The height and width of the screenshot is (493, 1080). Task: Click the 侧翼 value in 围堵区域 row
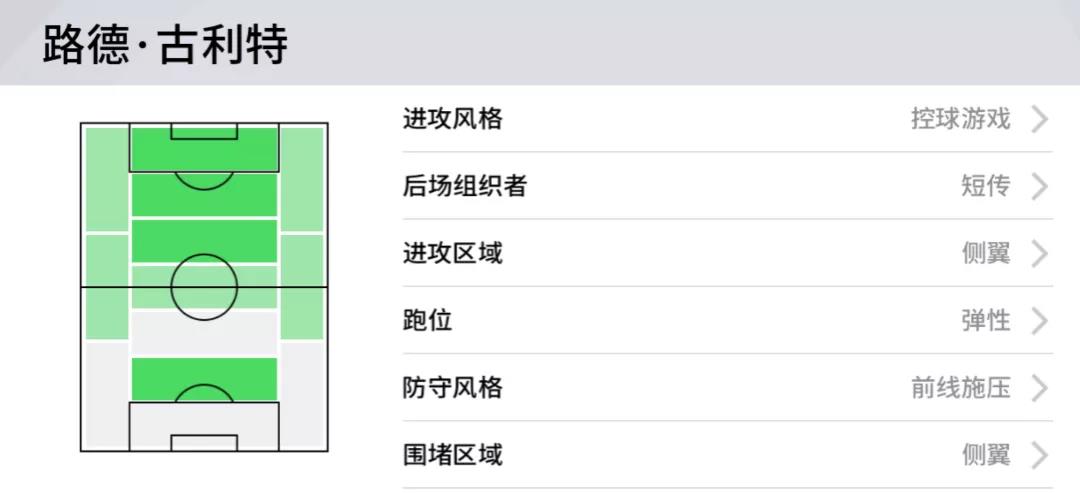pos(986,455)
